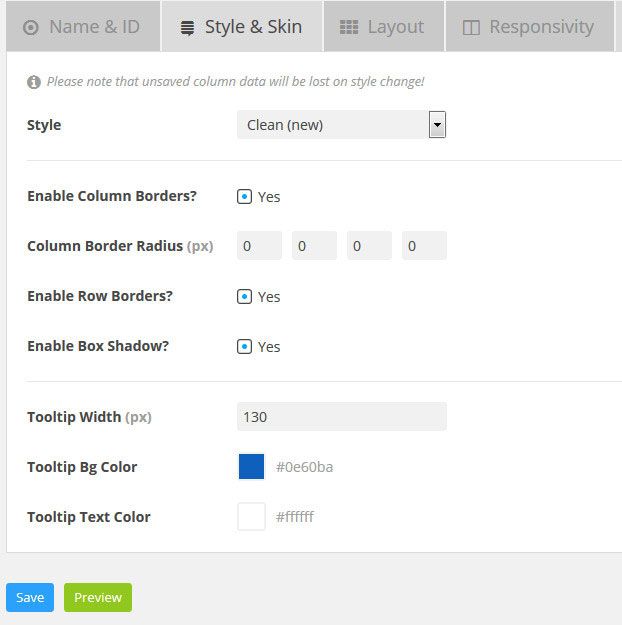Disable the Box Shadow option

coord(245,346)
